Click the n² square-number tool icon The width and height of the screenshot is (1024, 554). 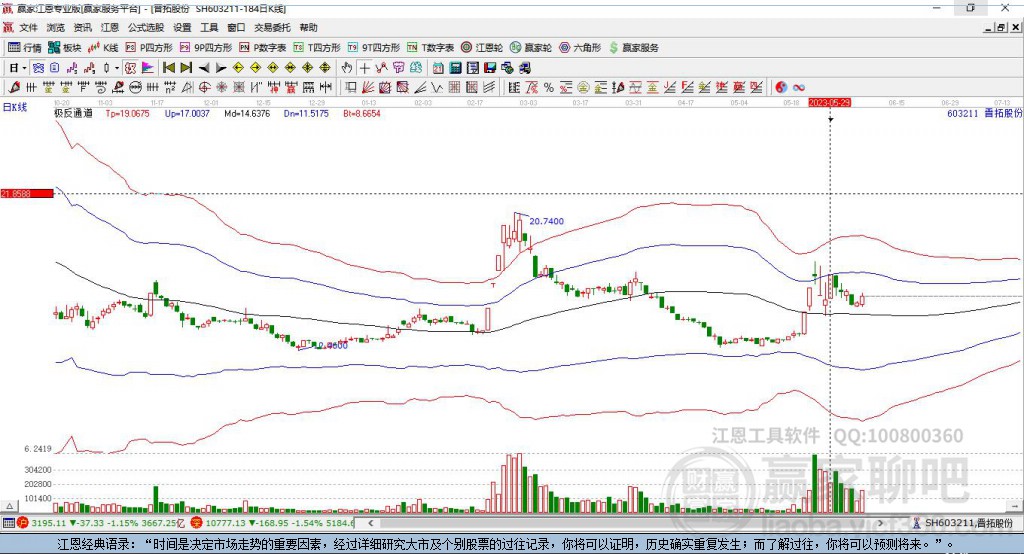coord(170,87)
